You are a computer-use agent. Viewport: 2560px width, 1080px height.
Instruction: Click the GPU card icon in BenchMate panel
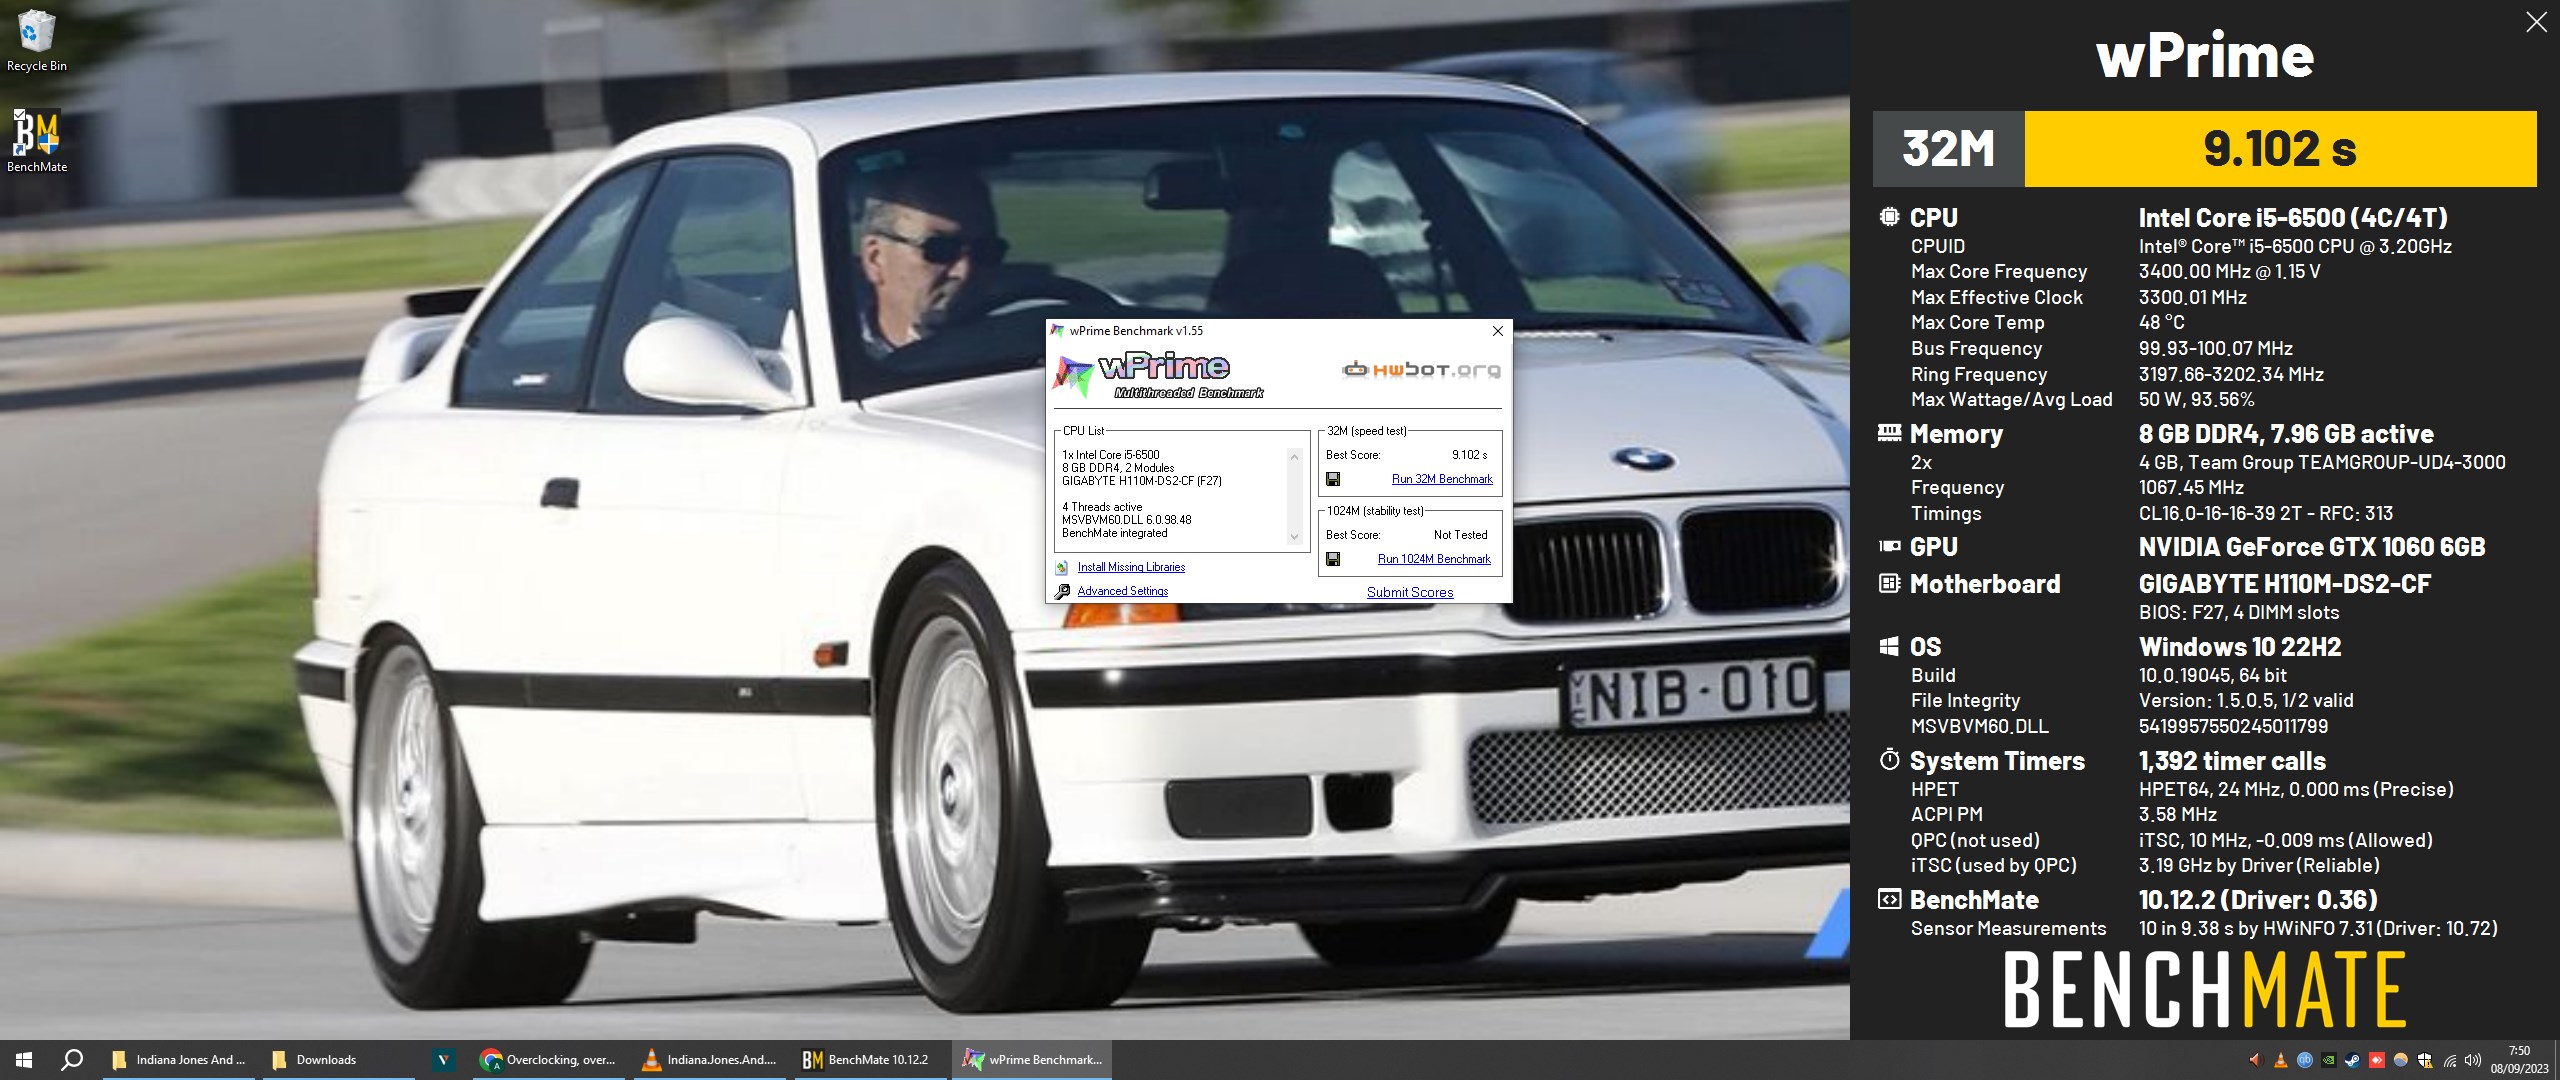1889,546
